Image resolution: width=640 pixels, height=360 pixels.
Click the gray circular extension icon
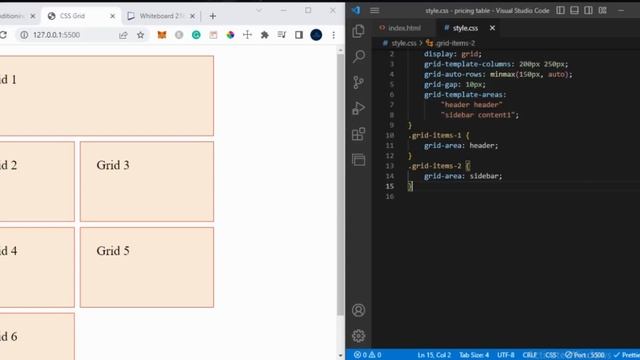(179, 35)
